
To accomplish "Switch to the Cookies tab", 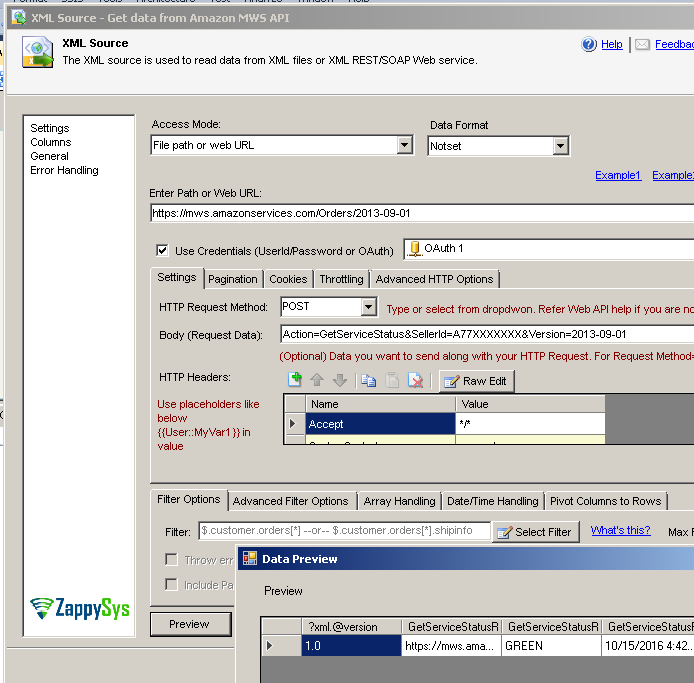I will (288, 279).
